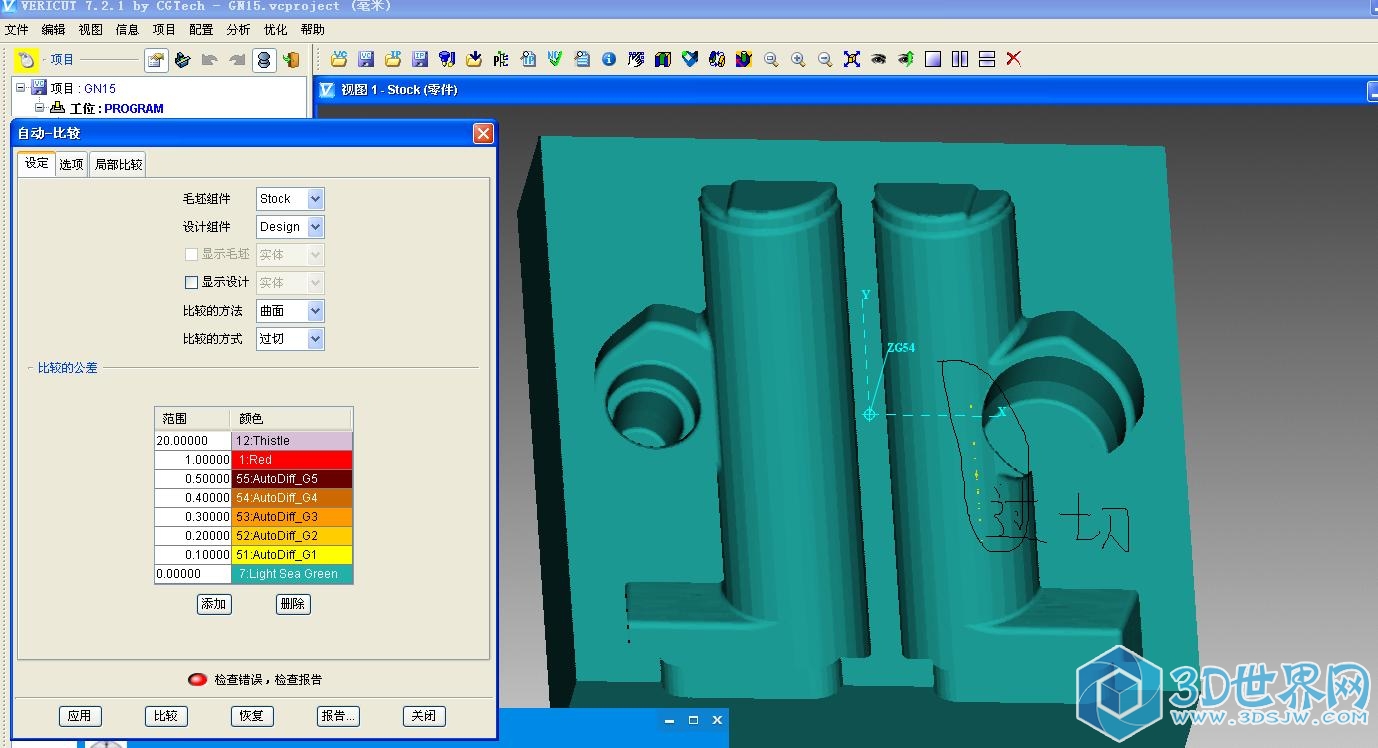Screen dimensions: 1378x748
Task: Click the basket icon in project toolbar
Action: click(x=182, y=60)
